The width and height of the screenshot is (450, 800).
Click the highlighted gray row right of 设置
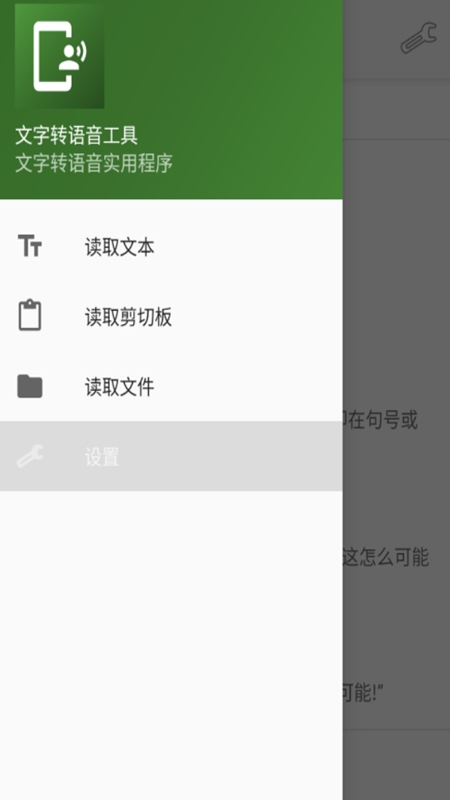[x=230, y=456]
